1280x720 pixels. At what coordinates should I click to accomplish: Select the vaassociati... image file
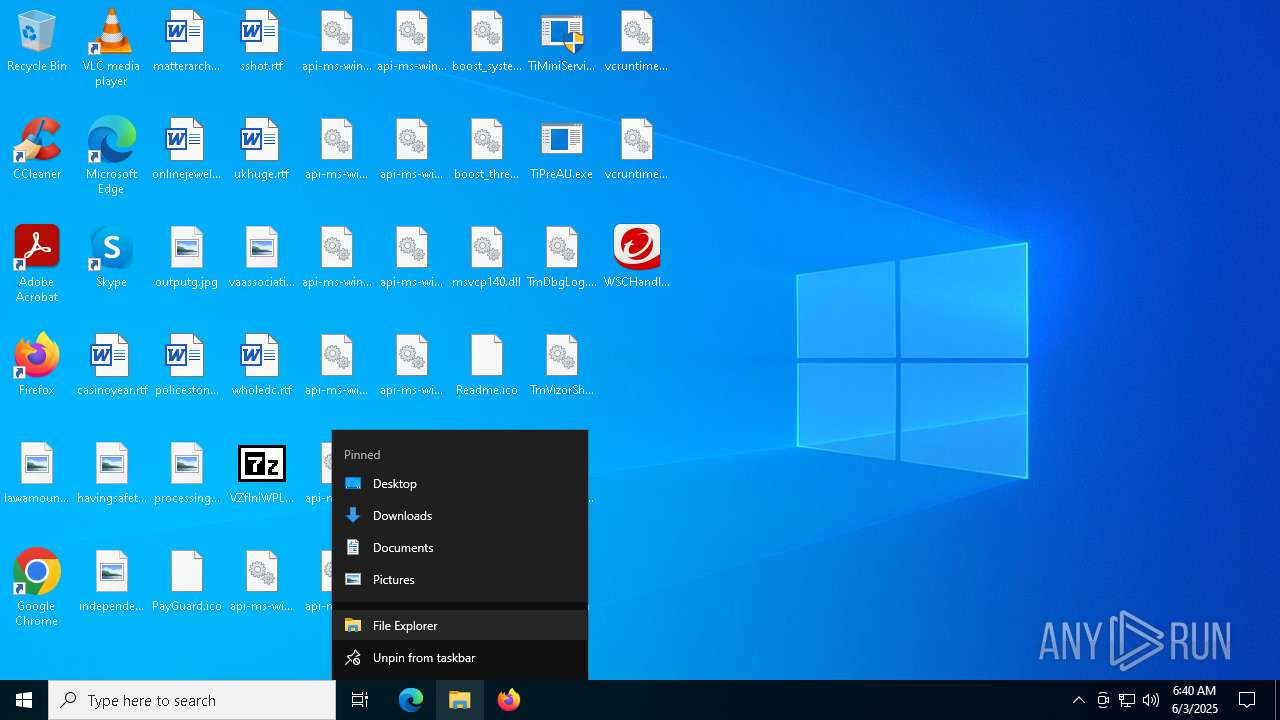coord(261,257)
